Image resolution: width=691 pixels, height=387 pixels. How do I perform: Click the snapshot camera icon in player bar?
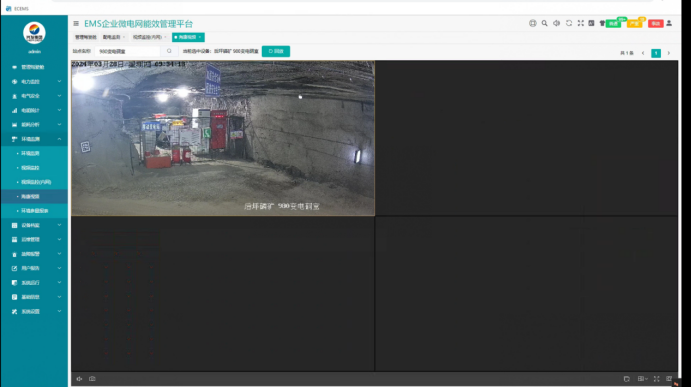(92, 379)
